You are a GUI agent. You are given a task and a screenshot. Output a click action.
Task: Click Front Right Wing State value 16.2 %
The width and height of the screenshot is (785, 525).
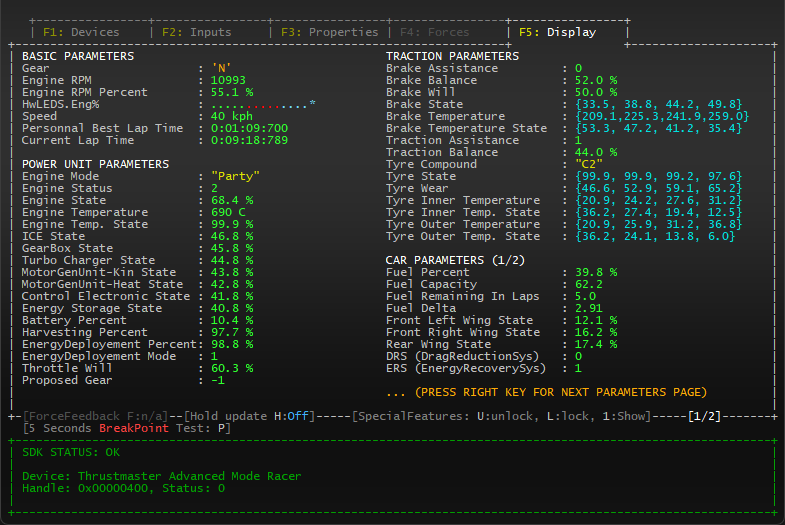(596, 332)
